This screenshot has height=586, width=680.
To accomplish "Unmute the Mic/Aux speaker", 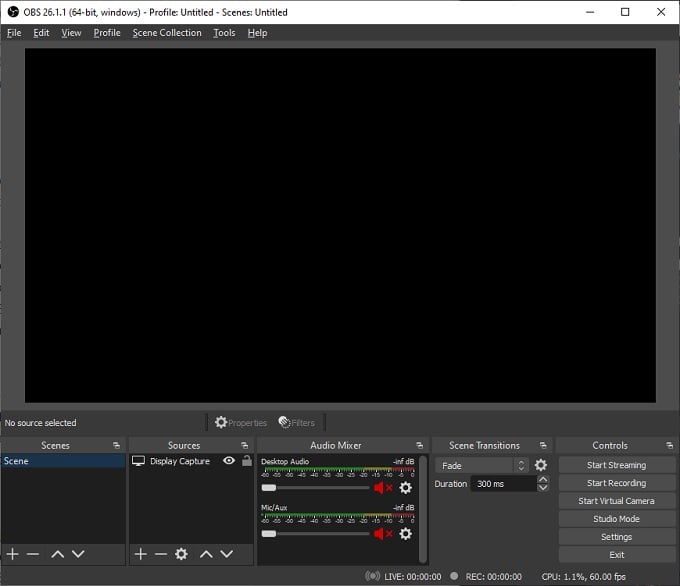I will click(383, 534).
